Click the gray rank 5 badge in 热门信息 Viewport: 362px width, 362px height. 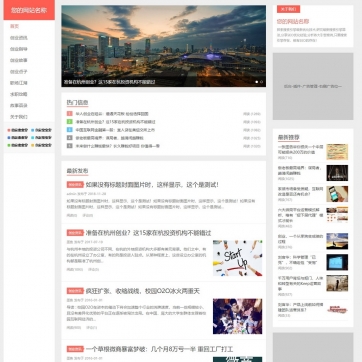[x=69, y=146]
